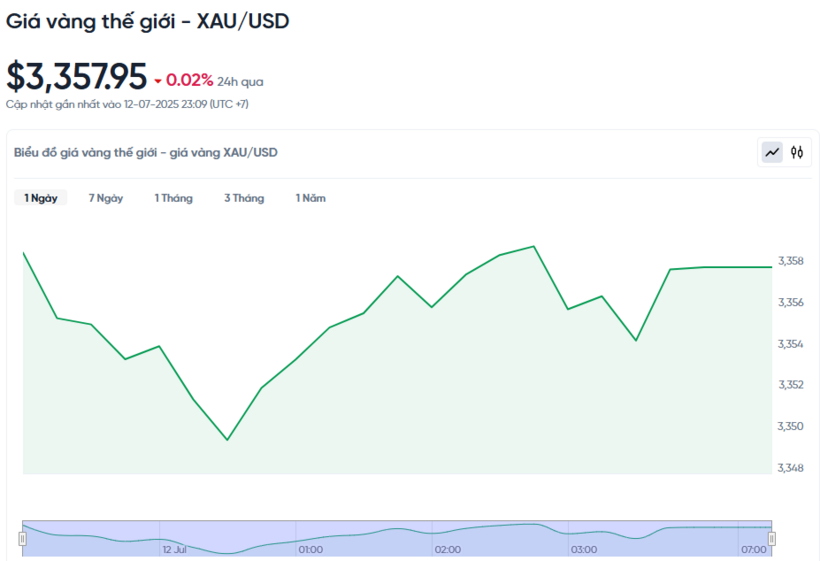The width and height of the screenshot is (820, 561).
Task: Switch to the line chart view icon
Action: coord(772,153)
